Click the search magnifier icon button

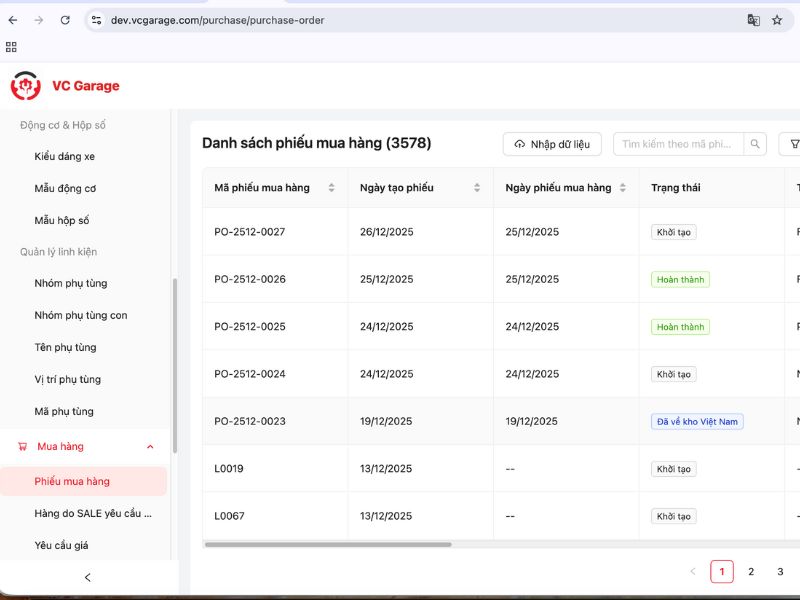(757, 144)
